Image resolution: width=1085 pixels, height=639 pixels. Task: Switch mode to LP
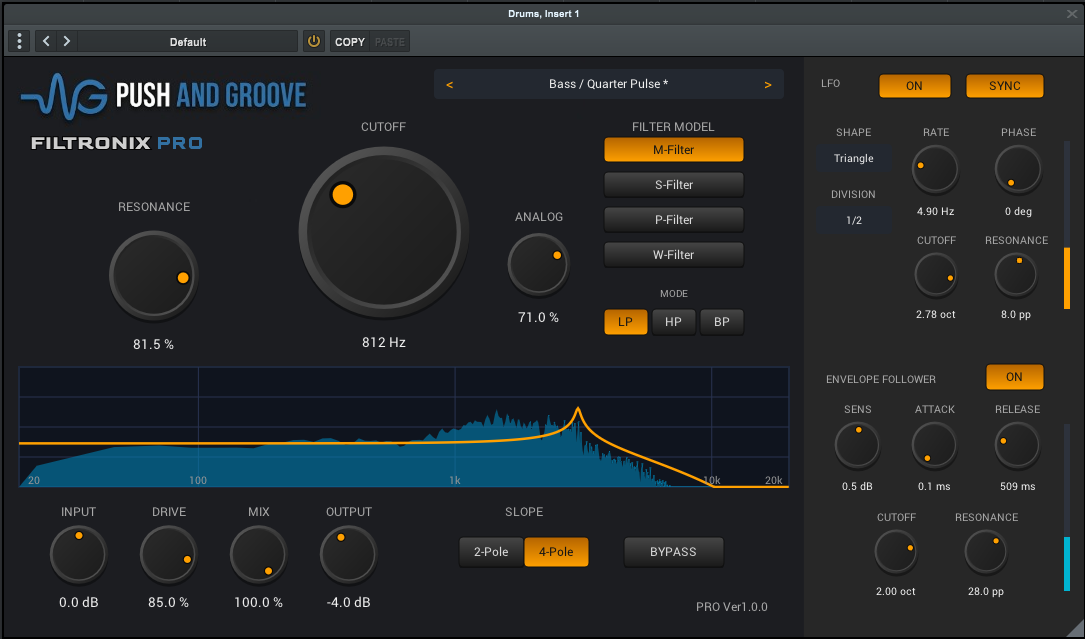point(626,322)
